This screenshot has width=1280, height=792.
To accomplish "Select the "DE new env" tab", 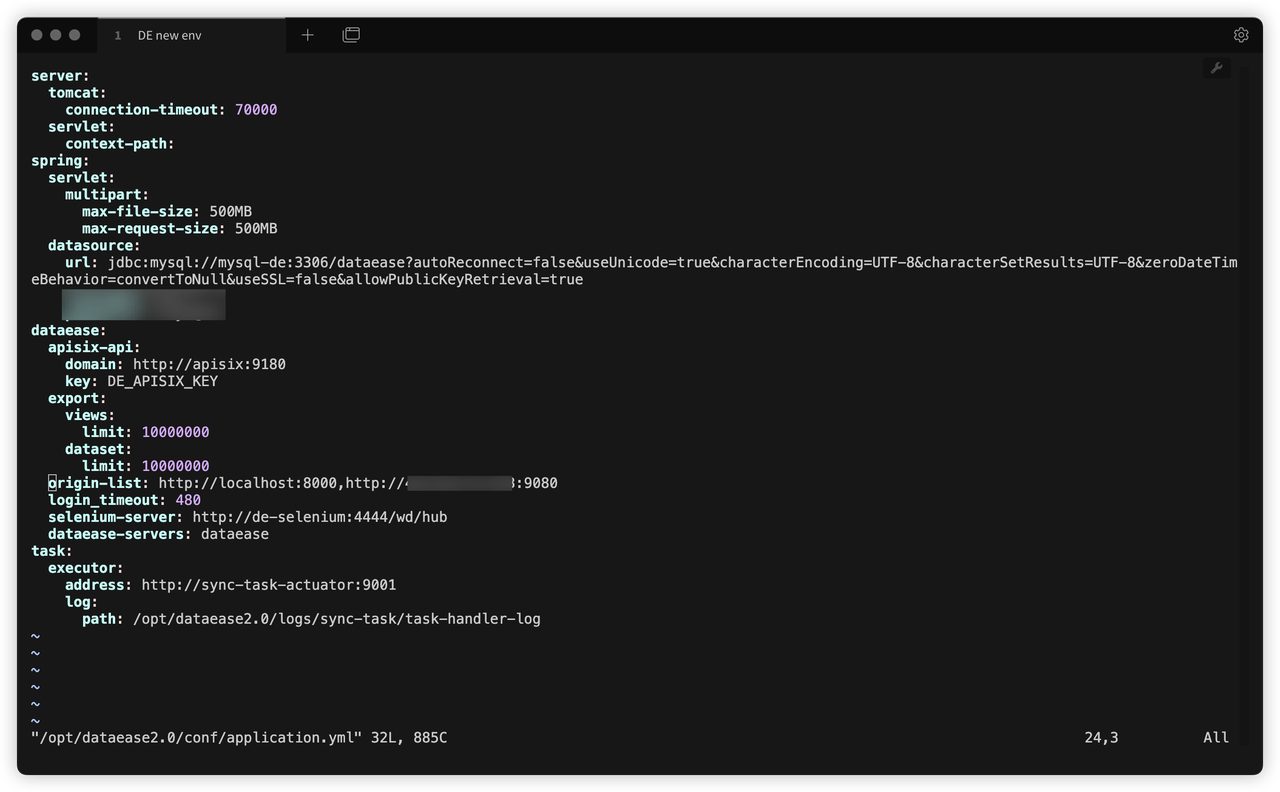I will [x=170, y=35].
